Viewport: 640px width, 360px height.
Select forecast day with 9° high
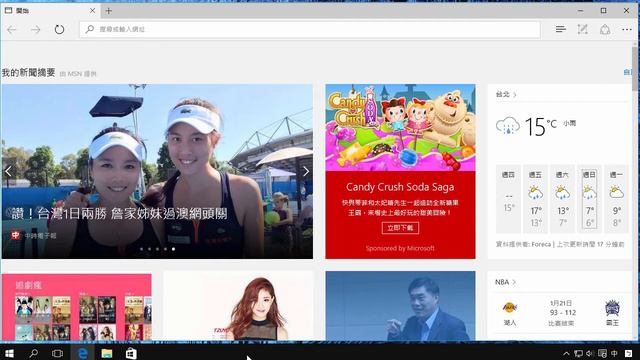pos(616,199)
